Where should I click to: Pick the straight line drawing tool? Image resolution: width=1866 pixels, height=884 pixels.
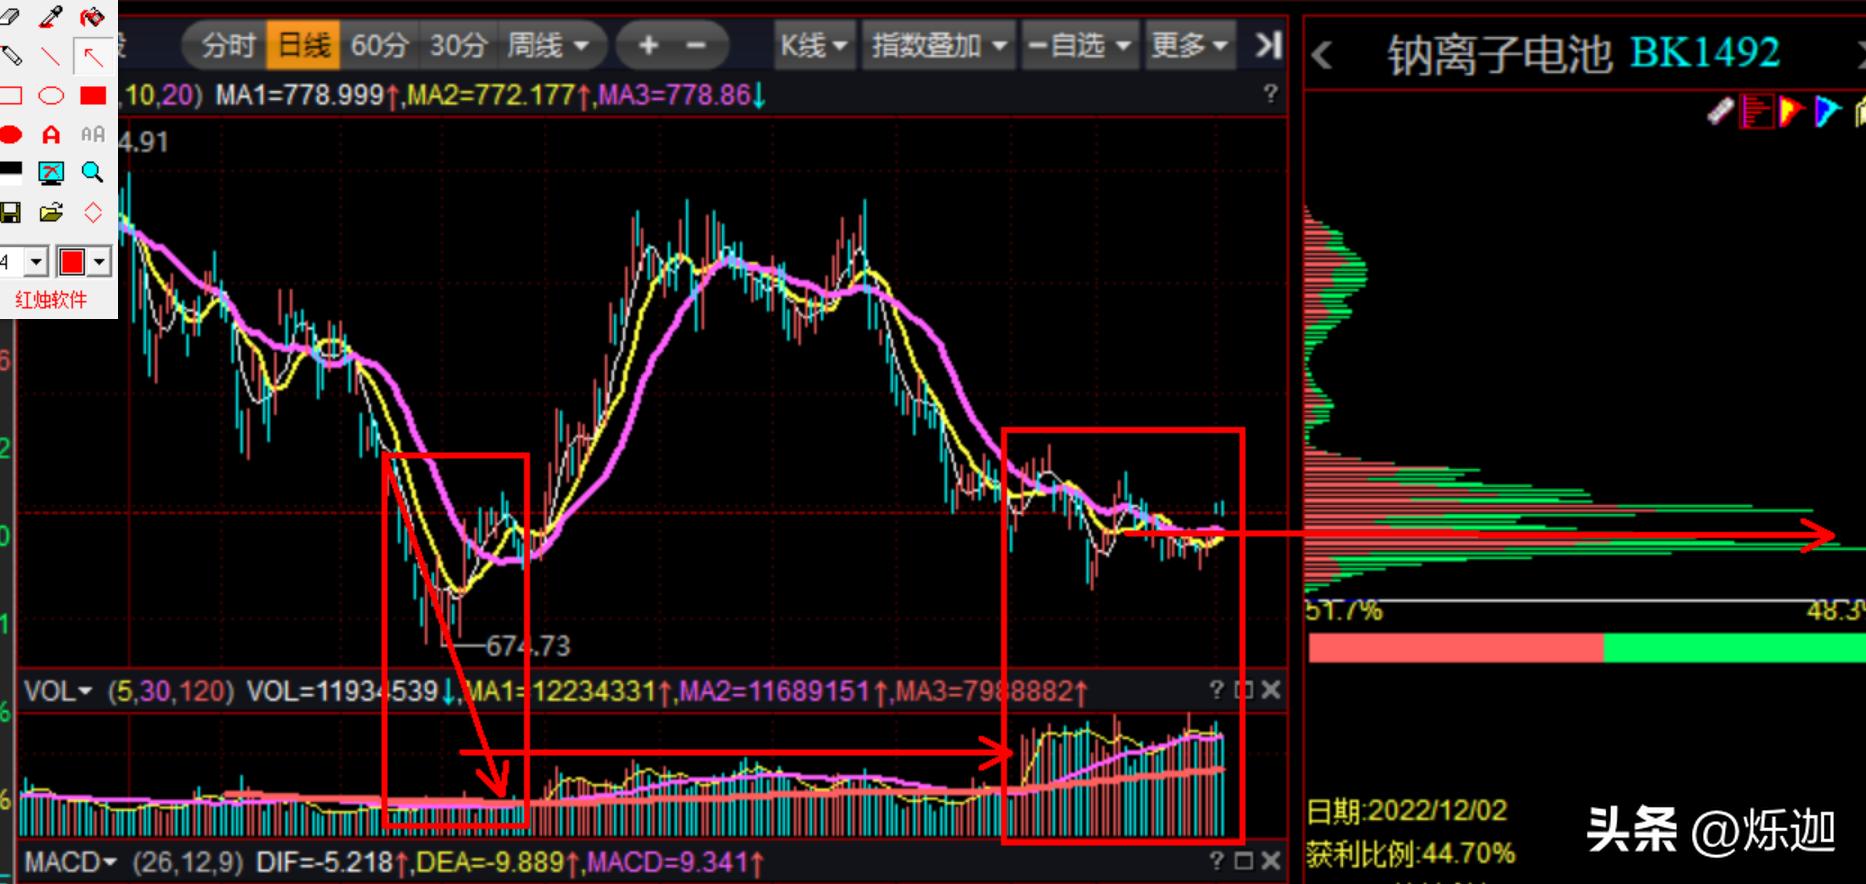click(51, 56)
